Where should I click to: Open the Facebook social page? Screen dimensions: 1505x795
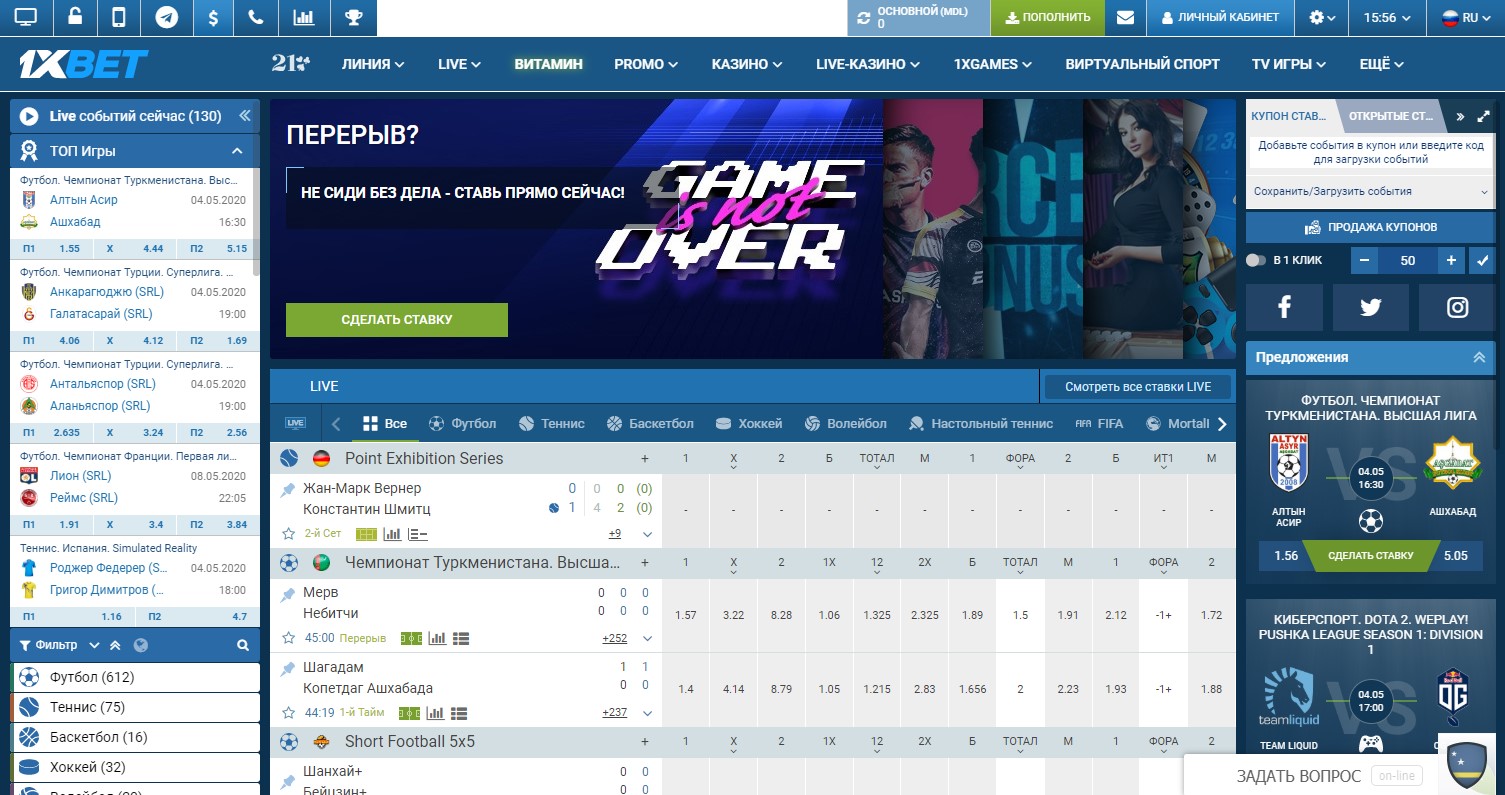coord(1284,308)
